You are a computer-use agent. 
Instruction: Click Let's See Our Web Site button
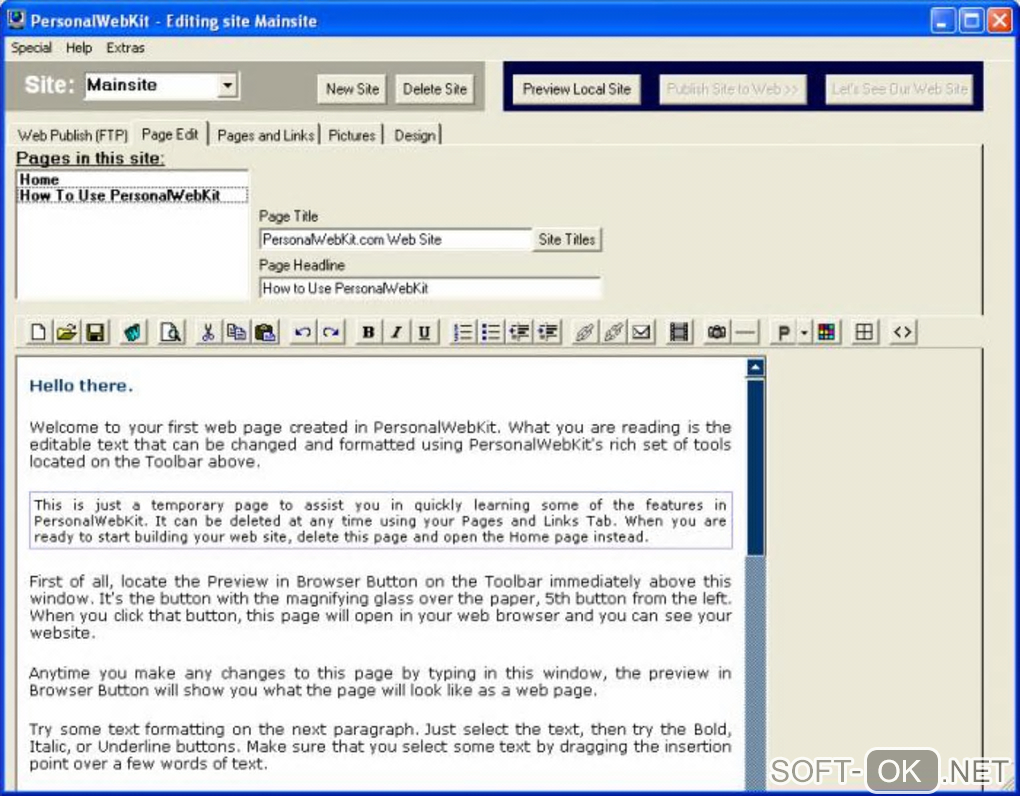coord(899,89)
